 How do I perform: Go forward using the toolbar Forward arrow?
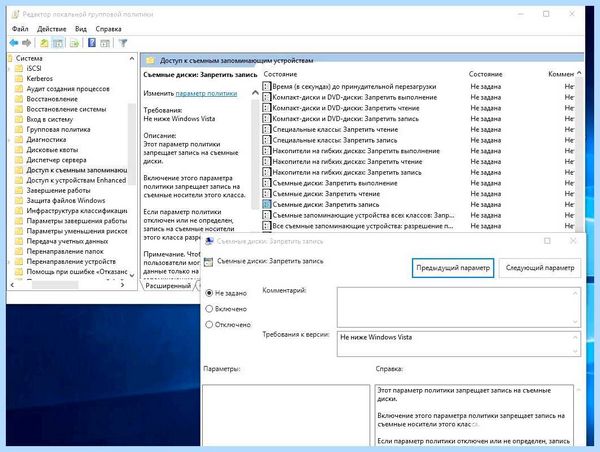(26, 43)
